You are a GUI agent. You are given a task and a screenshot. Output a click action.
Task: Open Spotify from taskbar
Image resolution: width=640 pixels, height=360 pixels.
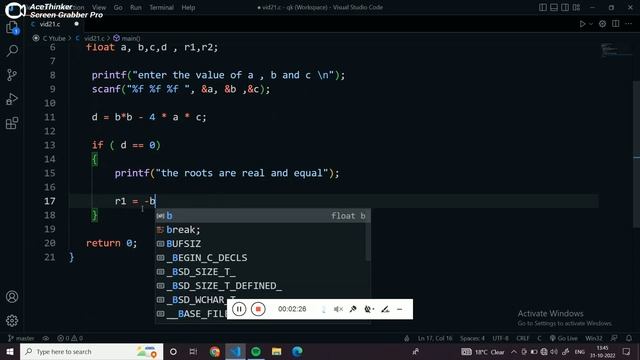click(256, 351)
